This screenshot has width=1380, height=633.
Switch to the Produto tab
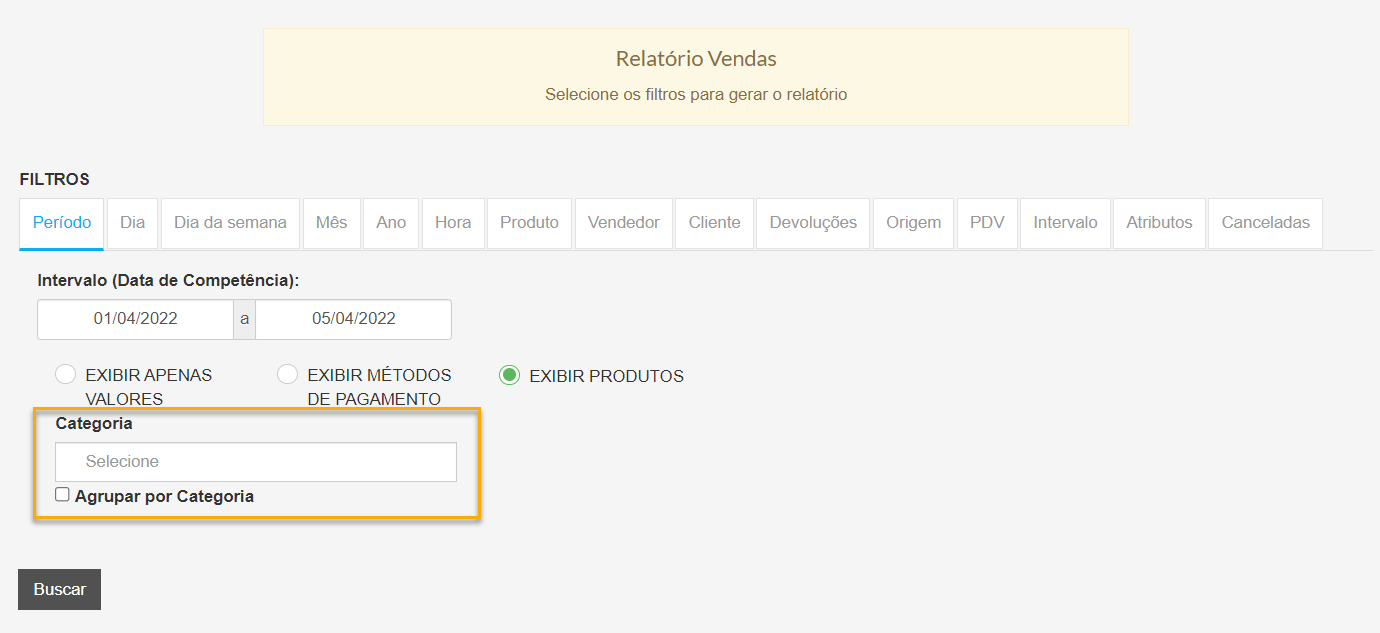529,223
